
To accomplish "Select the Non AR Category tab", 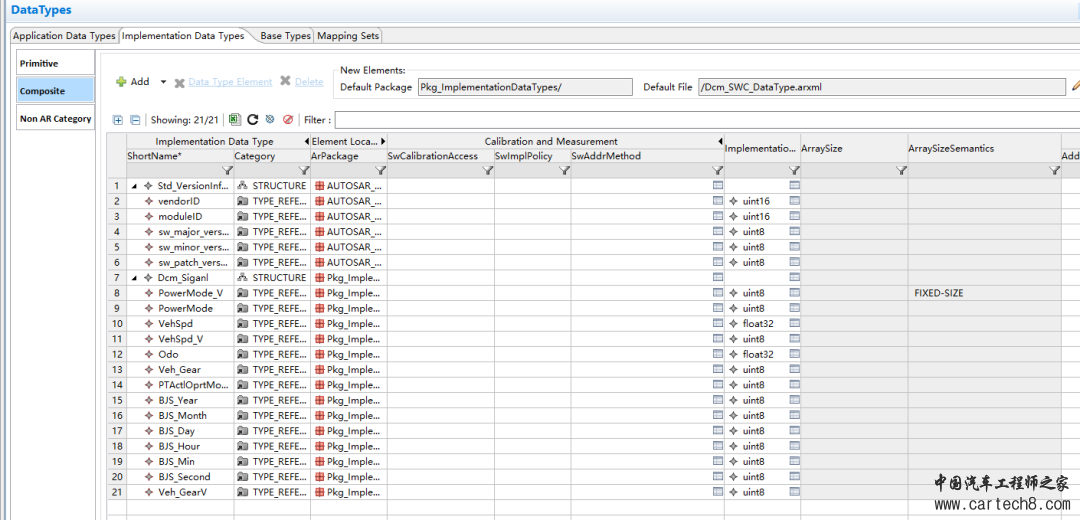I will coord(55,118).
